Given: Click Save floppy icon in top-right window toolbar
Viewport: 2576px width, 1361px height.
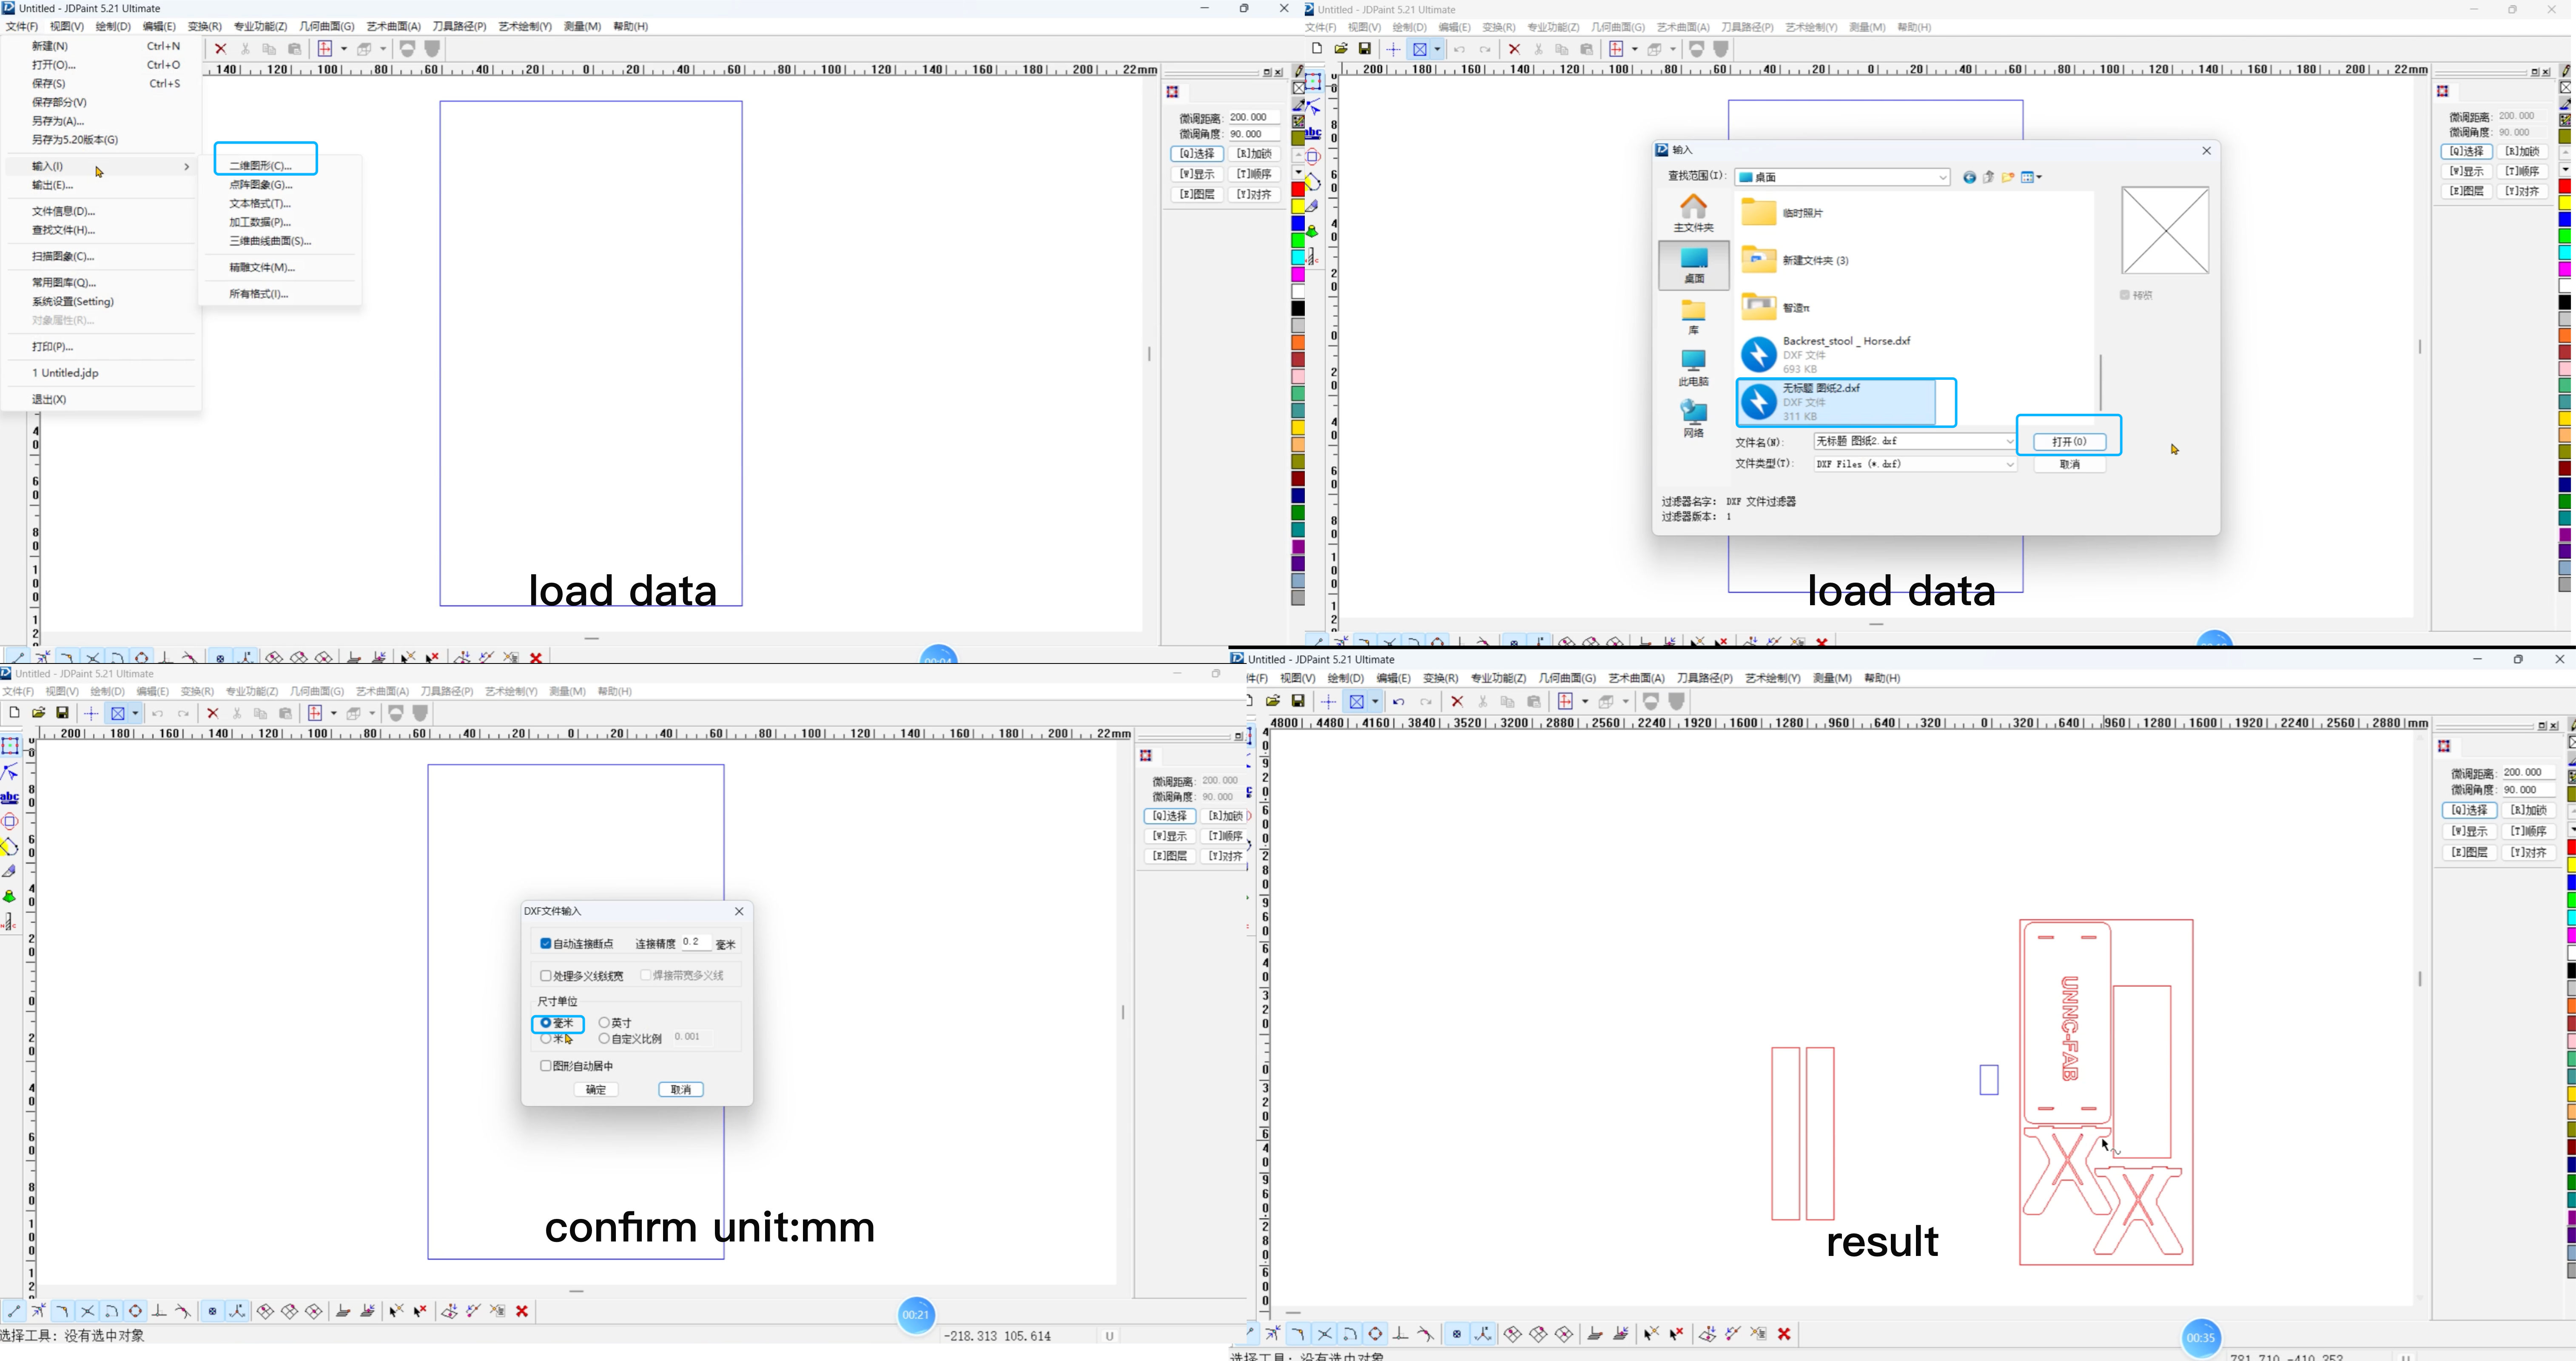Looking at the screenshot, I should click(1365, 49).
